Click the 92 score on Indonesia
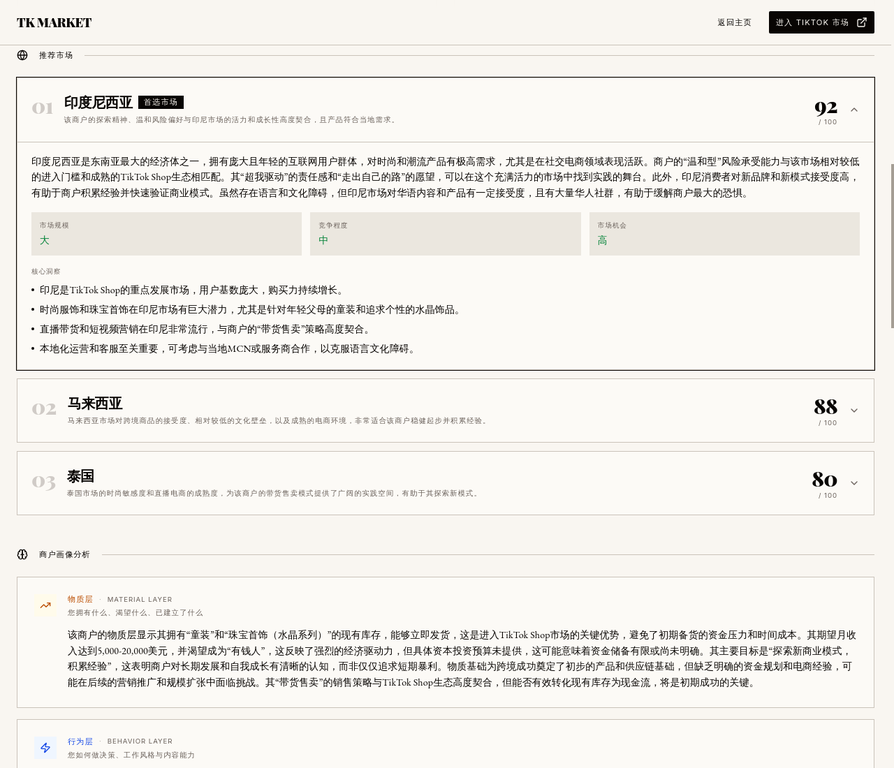Image resolution: width=894 pixels, height=768 pixels. [826, 107]
